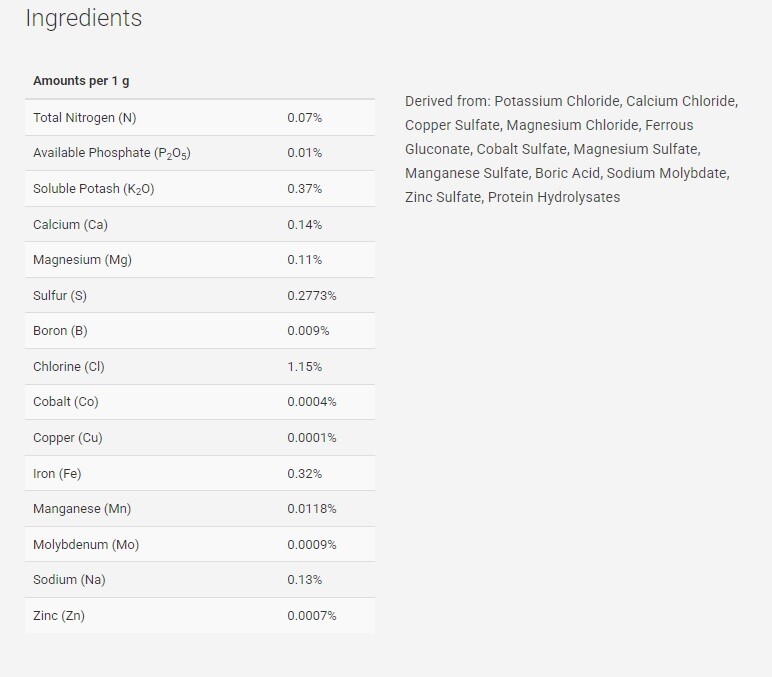Click the 'Derived from:' text
This screenshot has height=677, width=772.
coord(447,101)
